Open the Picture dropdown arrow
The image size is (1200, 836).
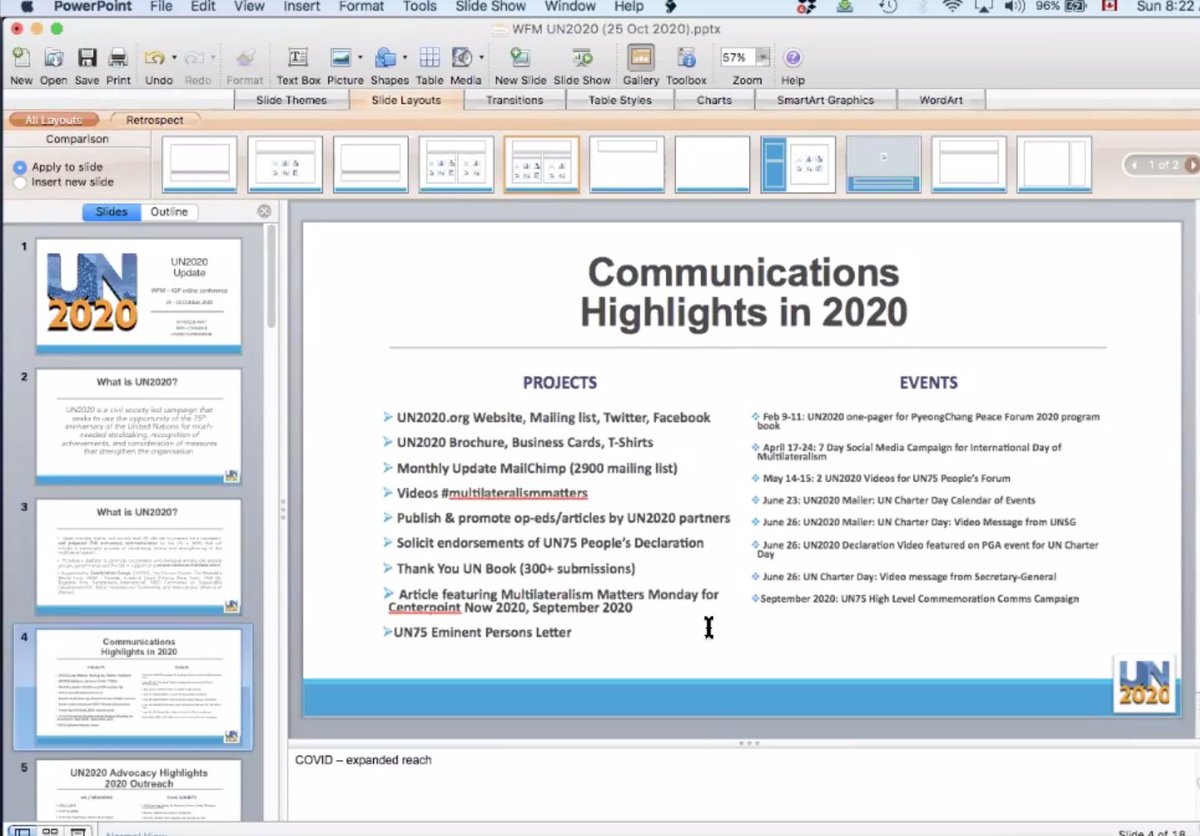(x=360, y=58)
